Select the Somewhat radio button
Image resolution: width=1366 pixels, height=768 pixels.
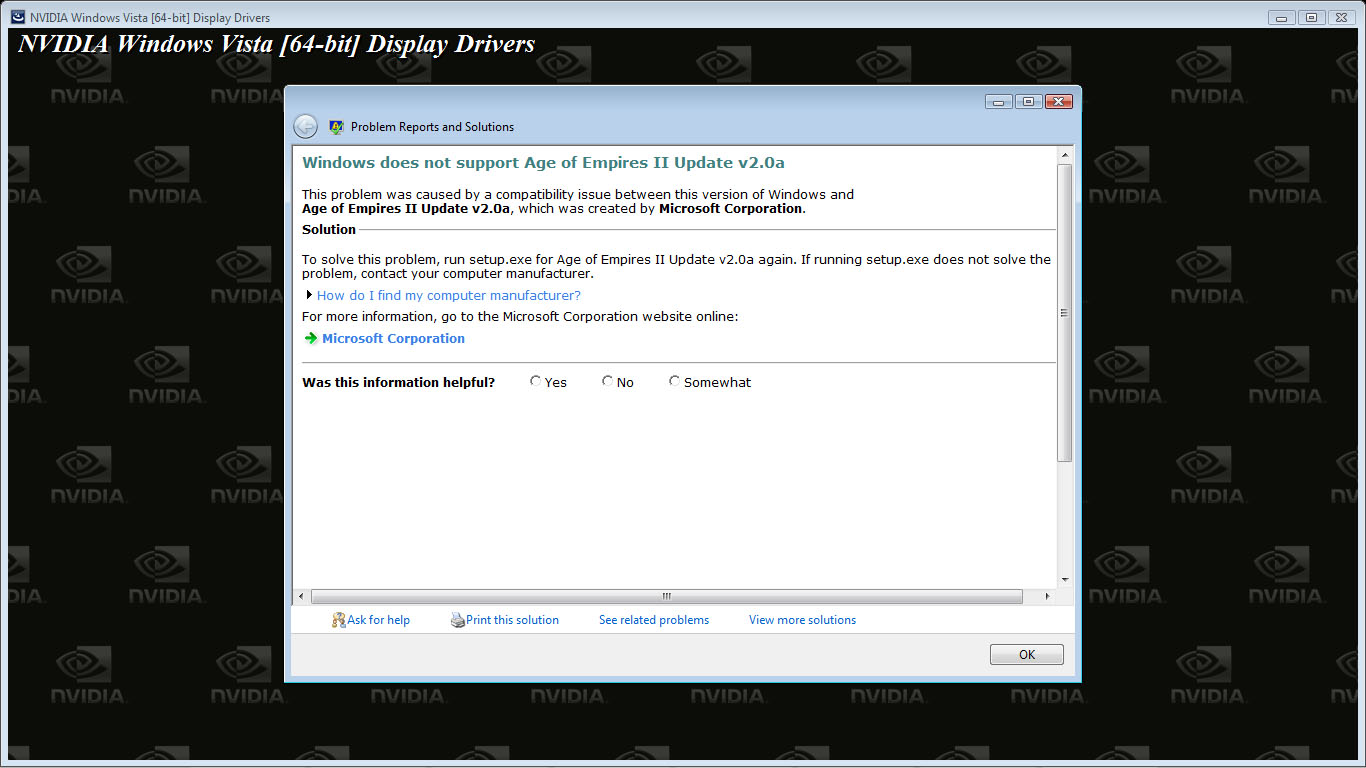click(x=674, y=381)
